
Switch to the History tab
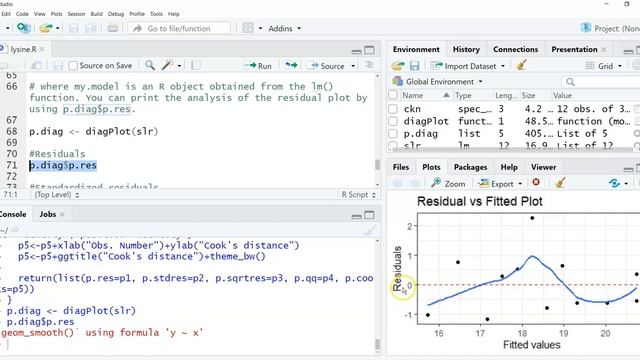coord(466,49)
